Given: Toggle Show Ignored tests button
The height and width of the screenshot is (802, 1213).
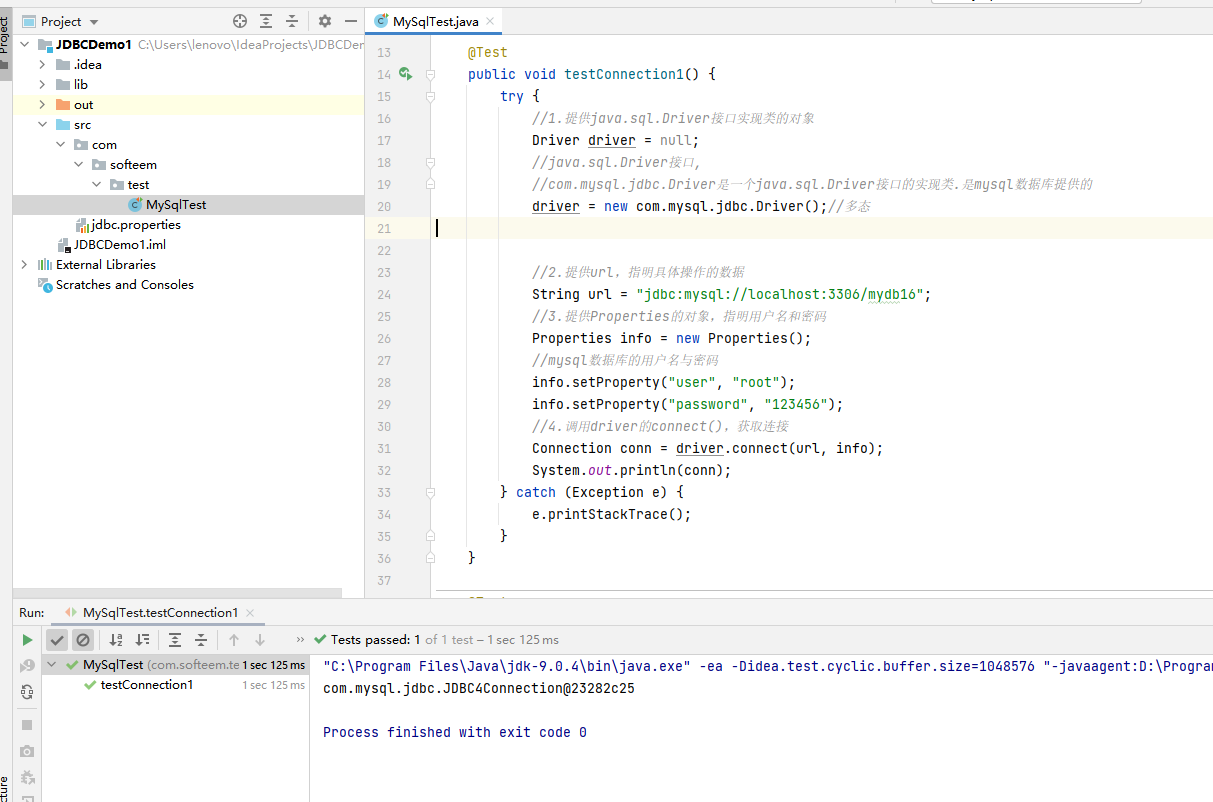Looking at the screenshot, I should (x=83, y=640).
